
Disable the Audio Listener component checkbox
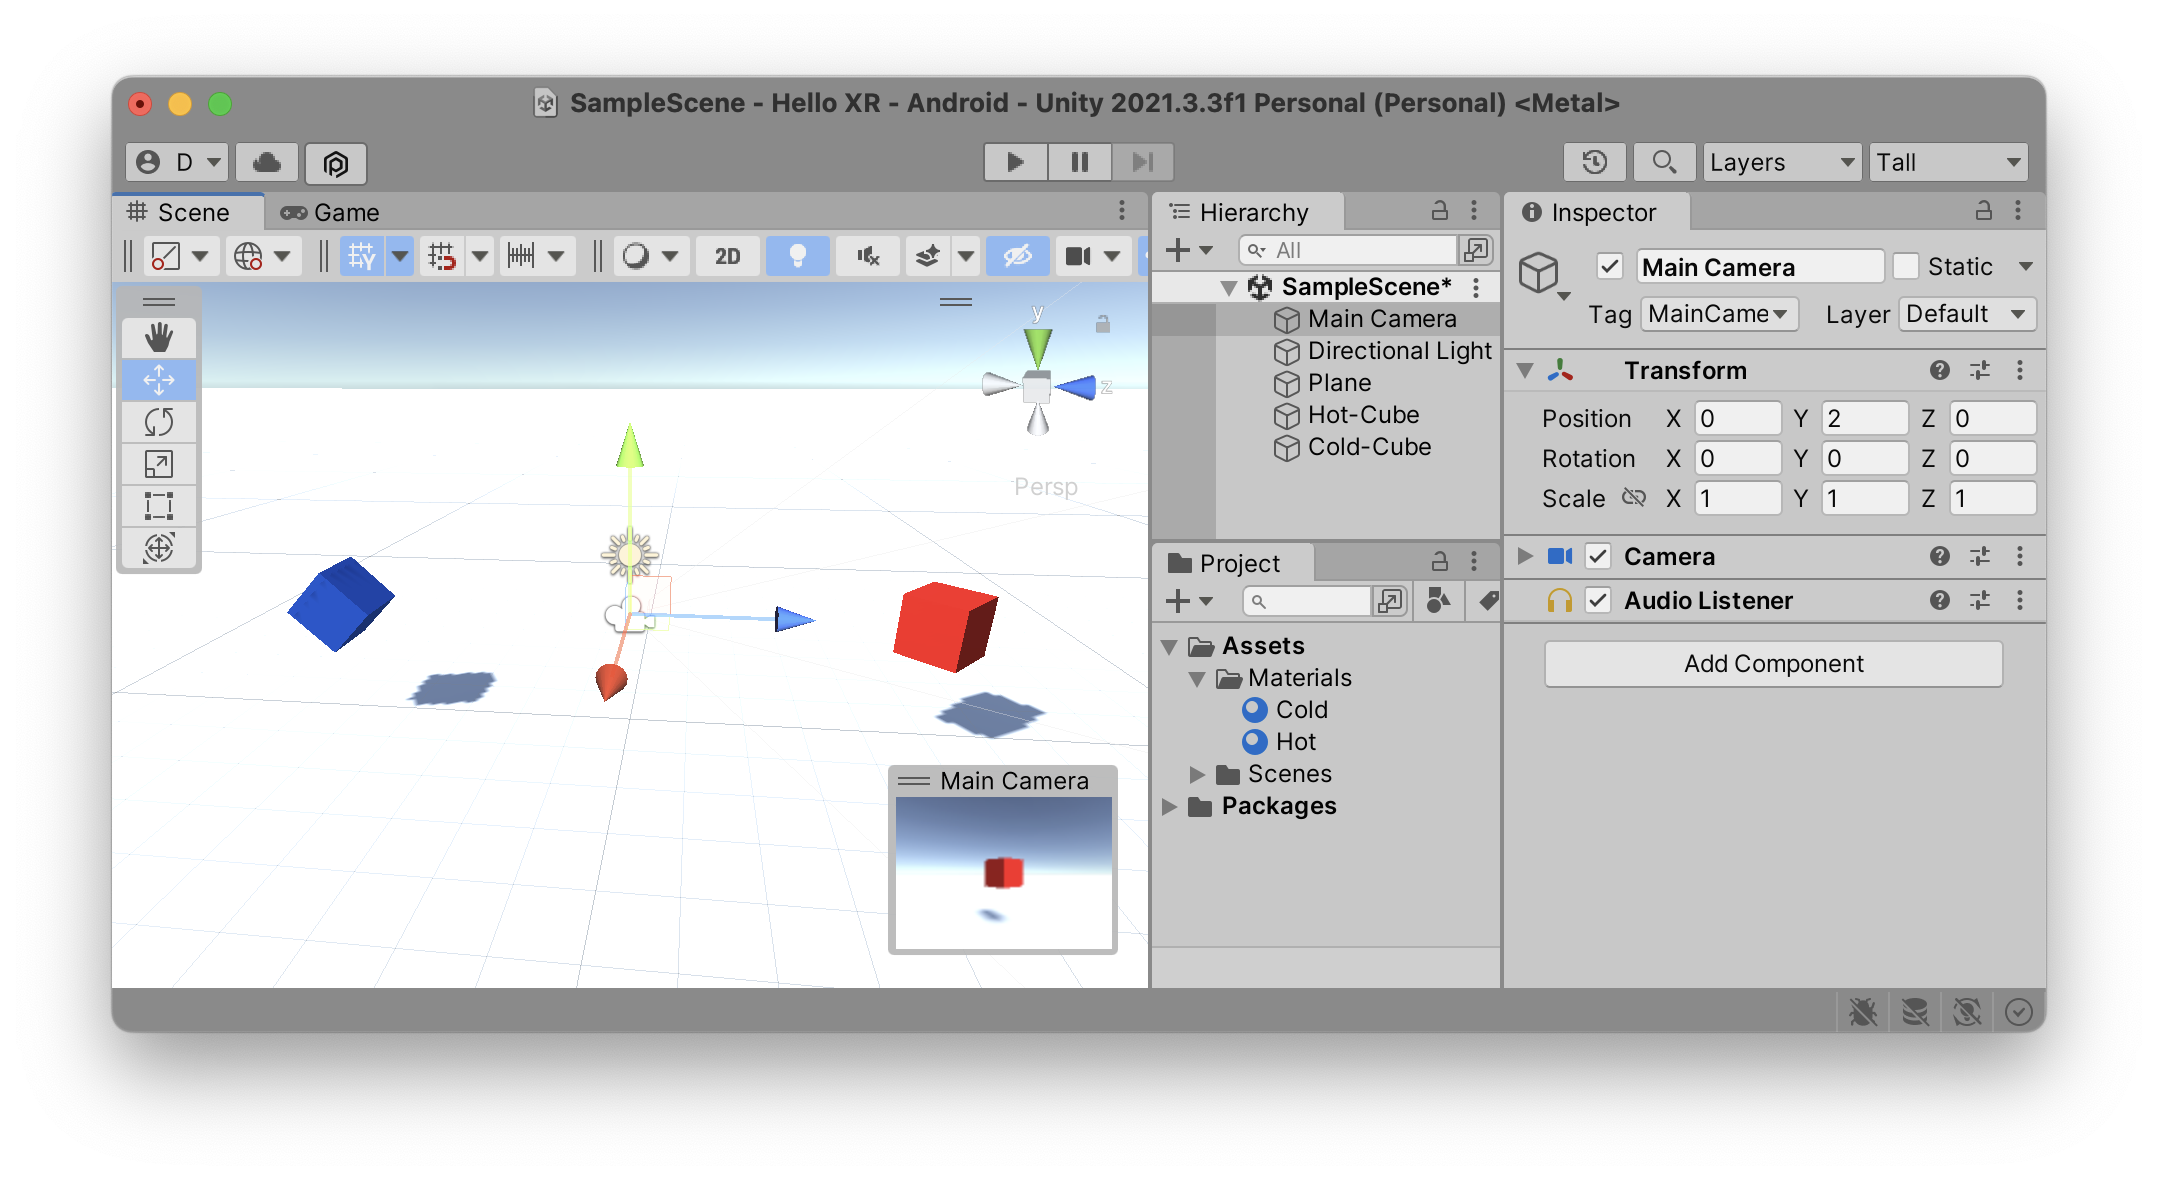[x=1597, y=600]
